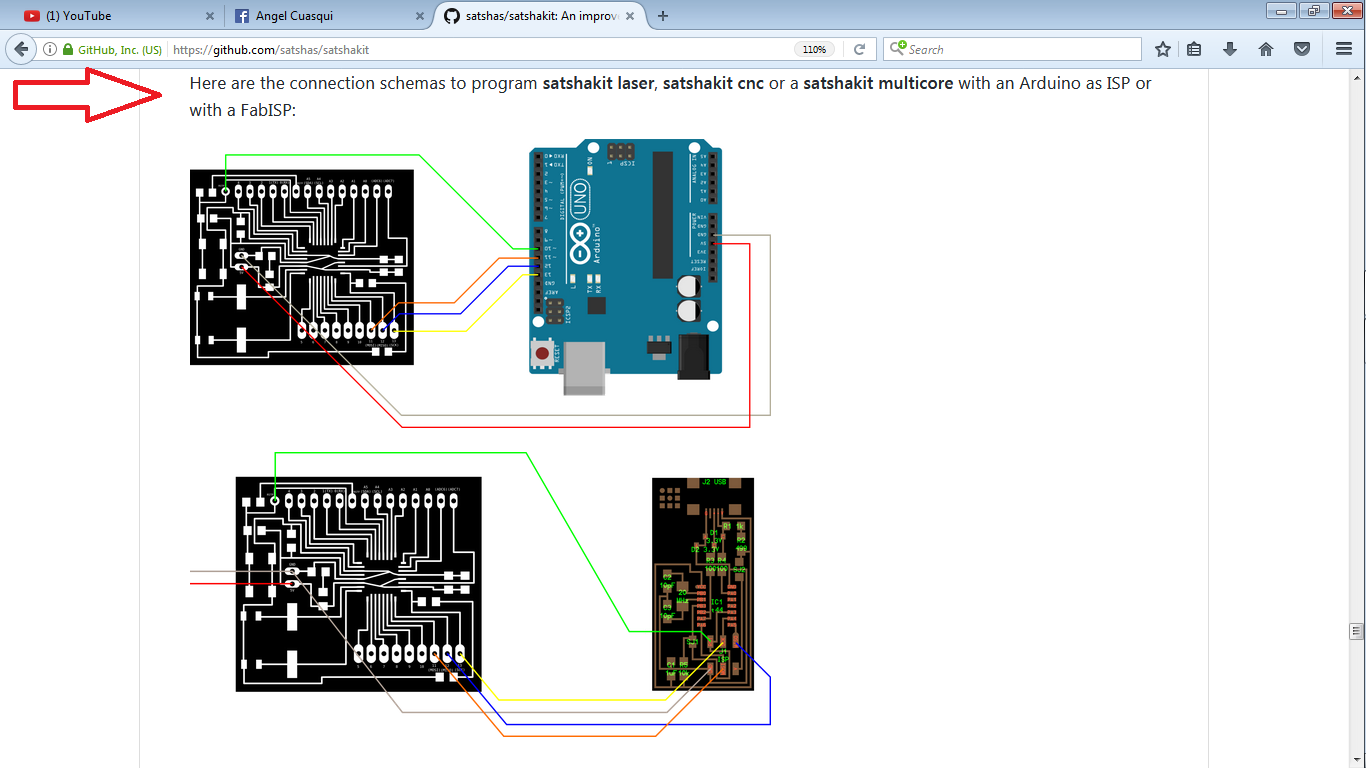Click in the Search box

(1012, 49)
